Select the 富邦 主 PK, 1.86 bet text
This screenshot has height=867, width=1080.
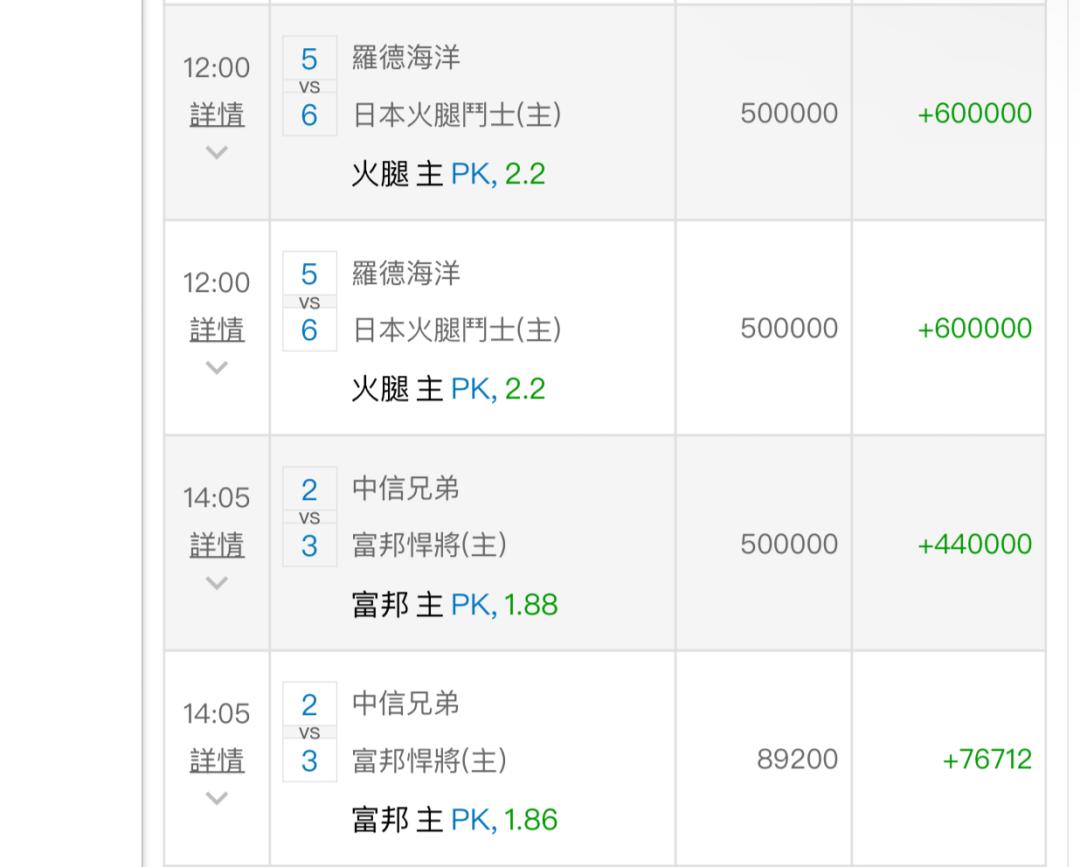(x=454, y=820)
